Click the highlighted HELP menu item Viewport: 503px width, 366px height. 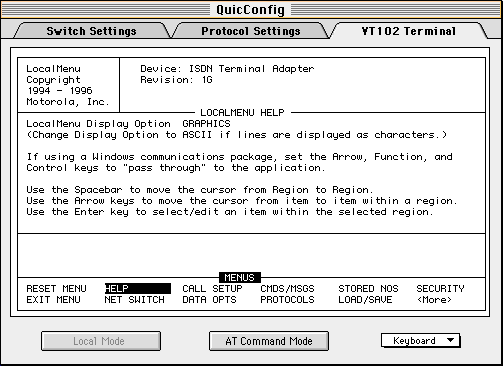pos(138,289)
